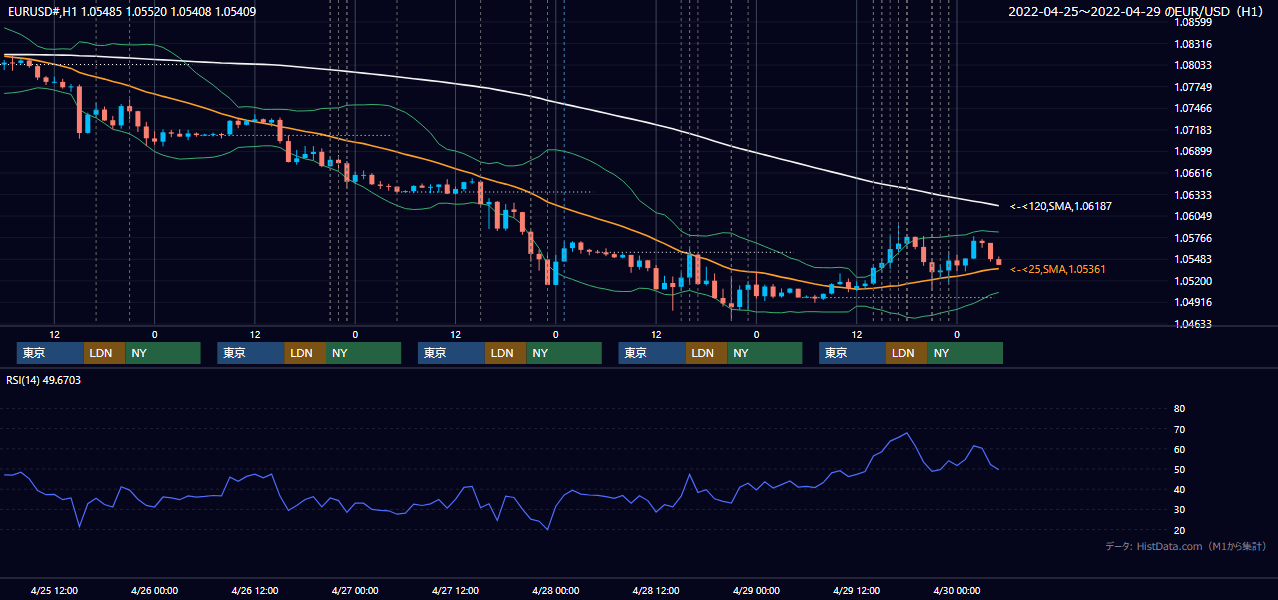This screenshot has width=1278, height=600.
Task: Click price axis value 1.06899
Action: (1192, 151)
